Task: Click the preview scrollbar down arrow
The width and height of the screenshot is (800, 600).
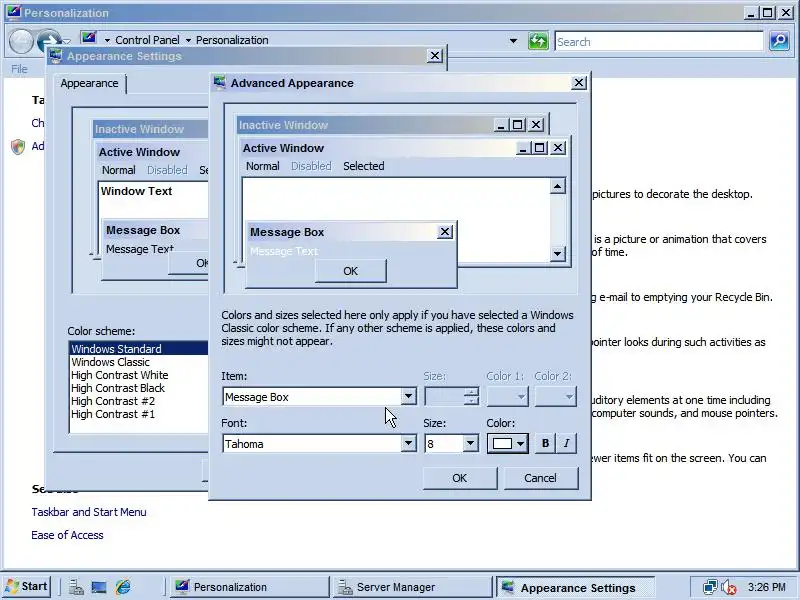Action: coord(557,253)
